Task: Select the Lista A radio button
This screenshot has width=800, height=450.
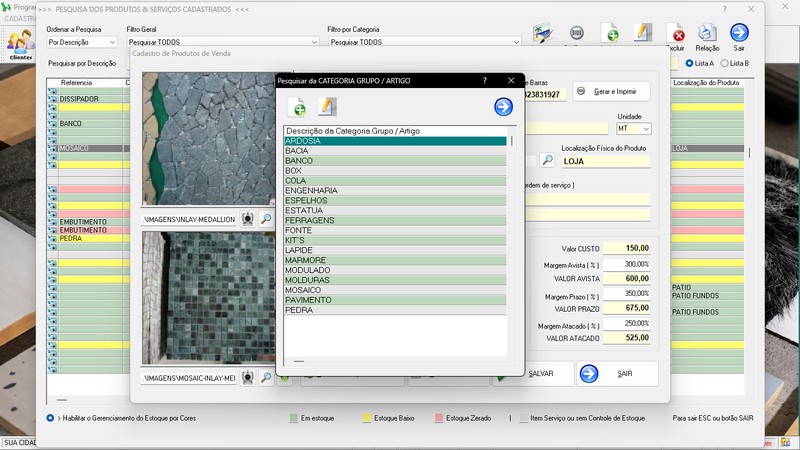Action: pos(690,63)
